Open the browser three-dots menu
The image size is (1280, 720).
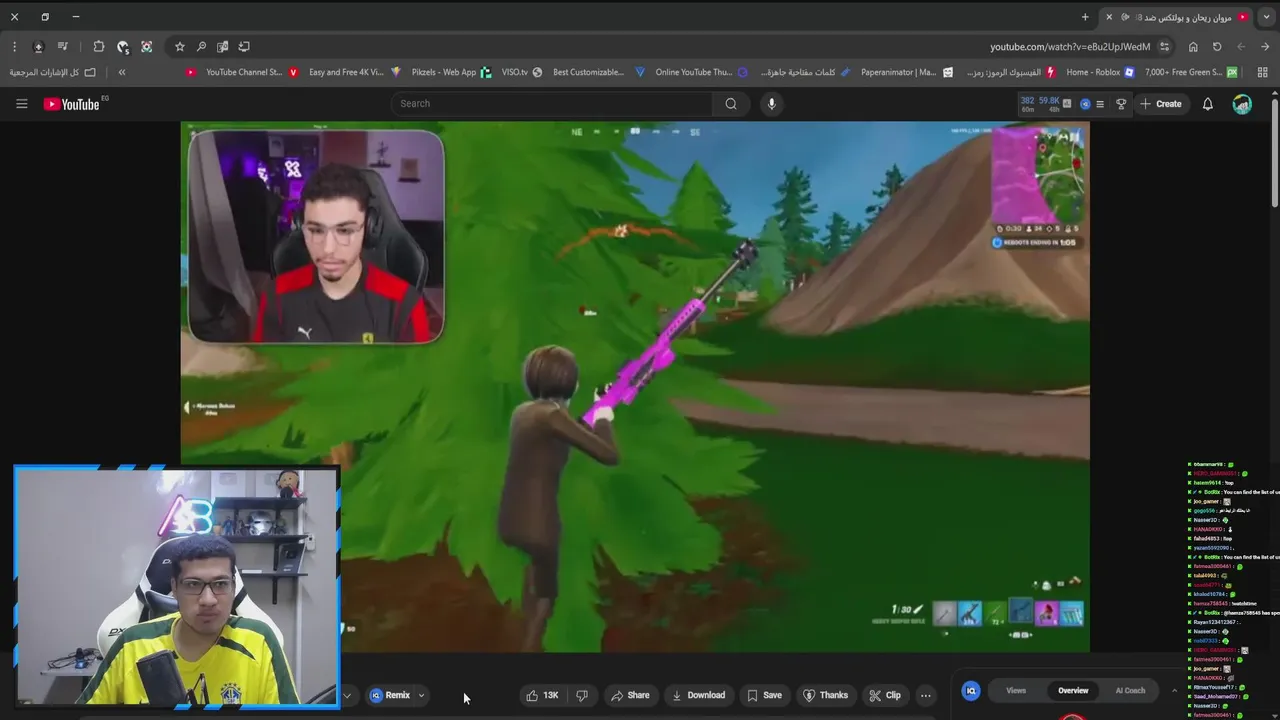click(x=14, y=47)
